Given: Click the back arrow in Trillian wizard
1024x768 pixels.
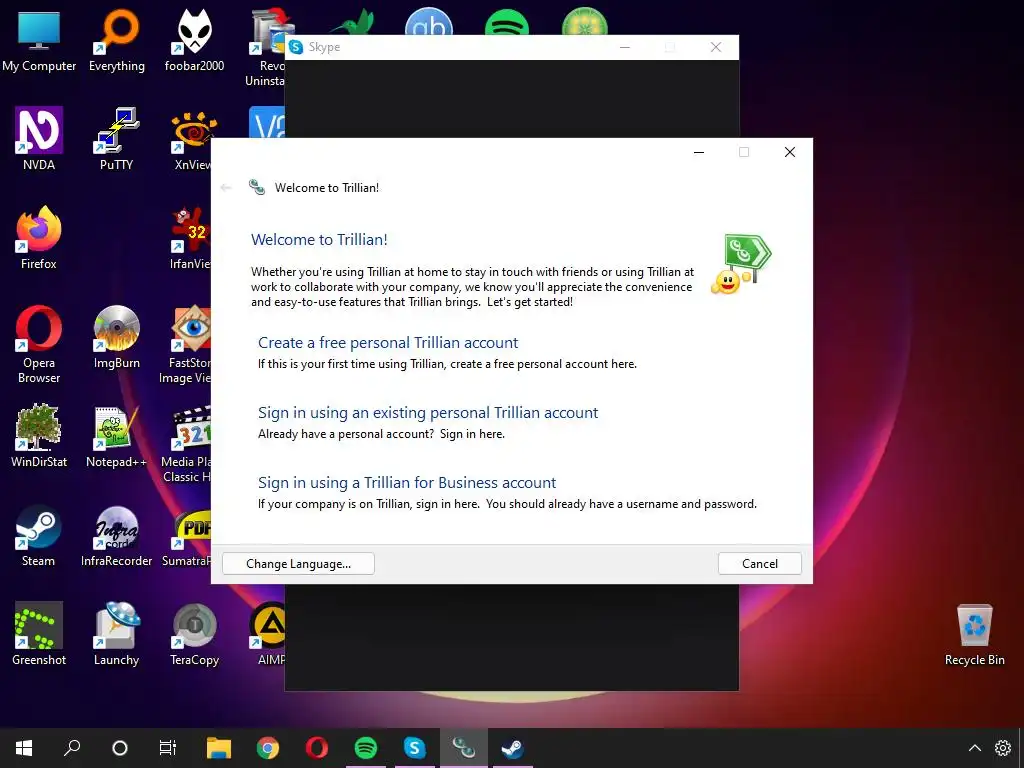Looking at the screenshot, I should 226,187.
